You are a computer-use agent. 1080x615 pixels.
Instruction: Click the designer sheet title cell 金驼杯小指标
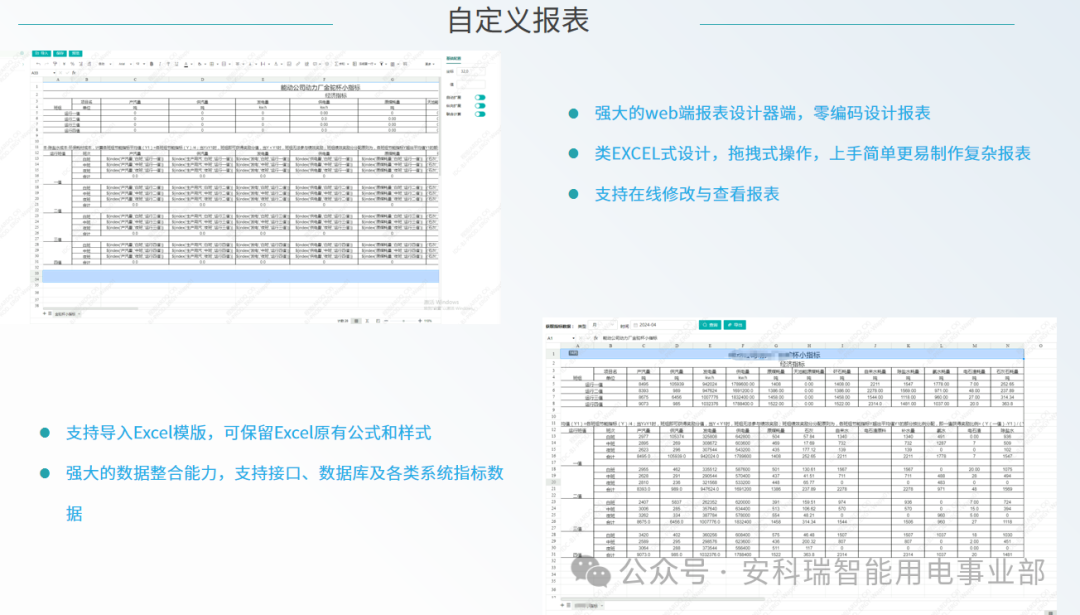tap(320, 87)
